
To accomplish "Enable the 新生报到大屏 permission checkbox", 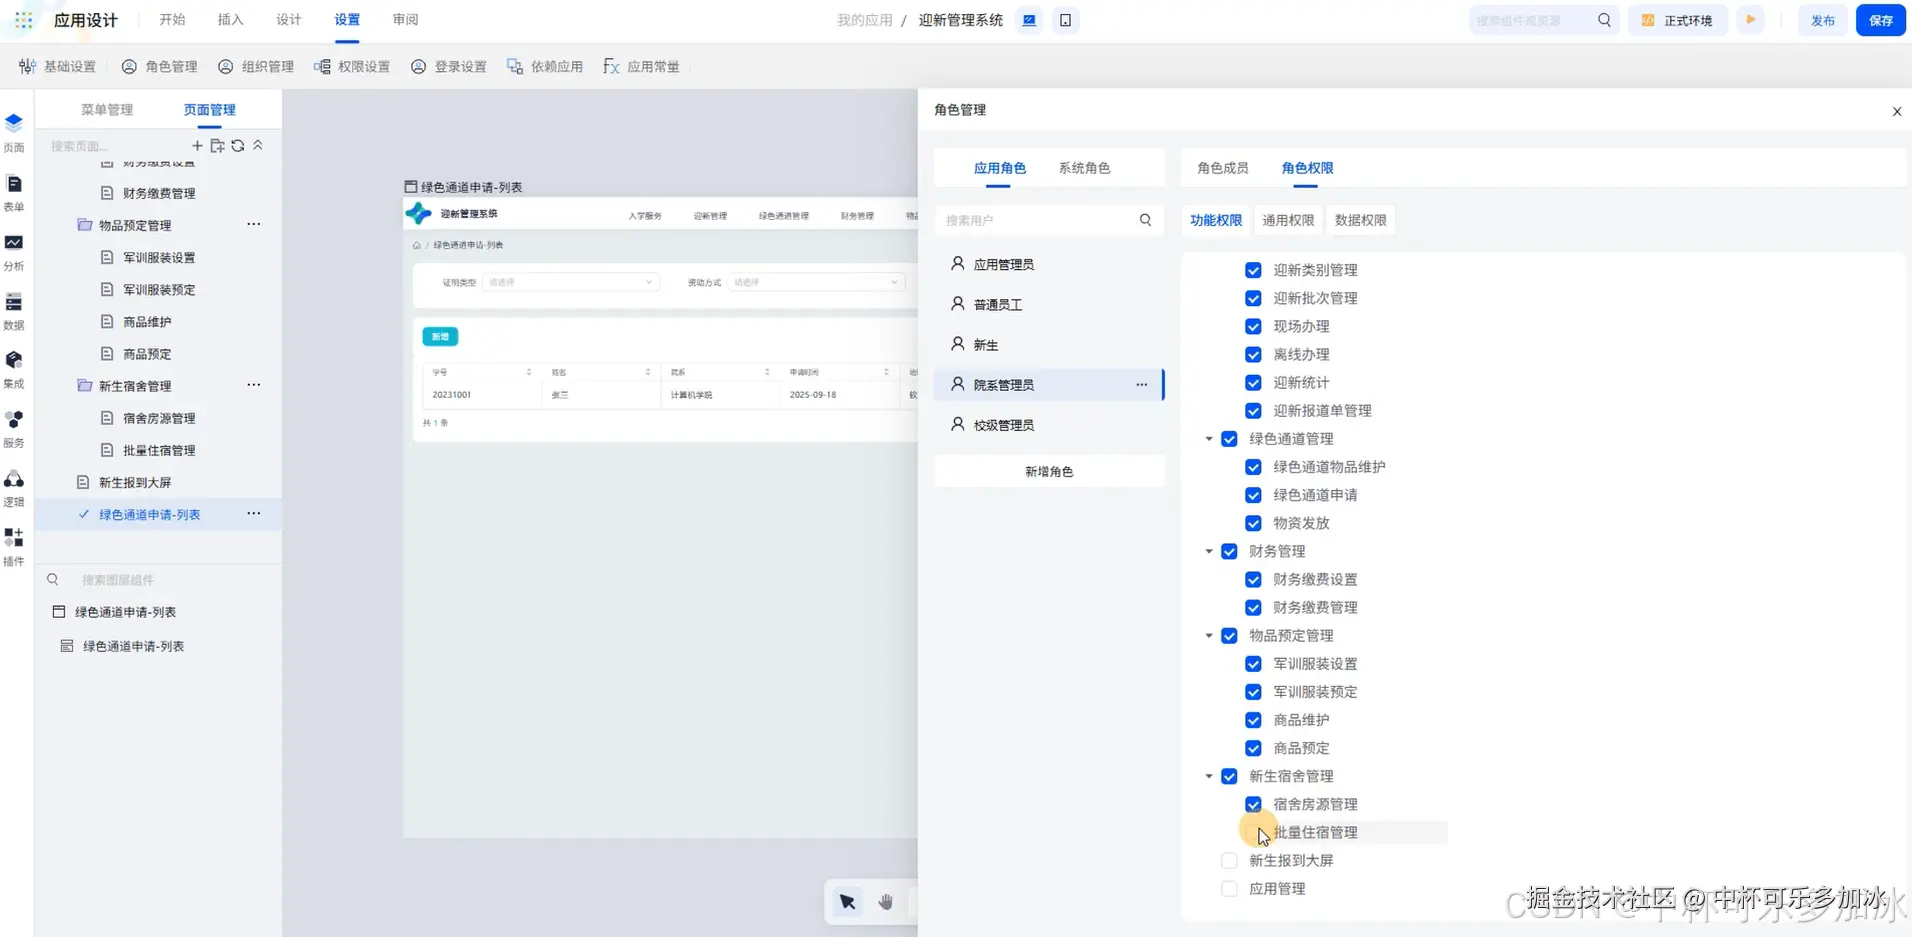I will point(1227,860).
